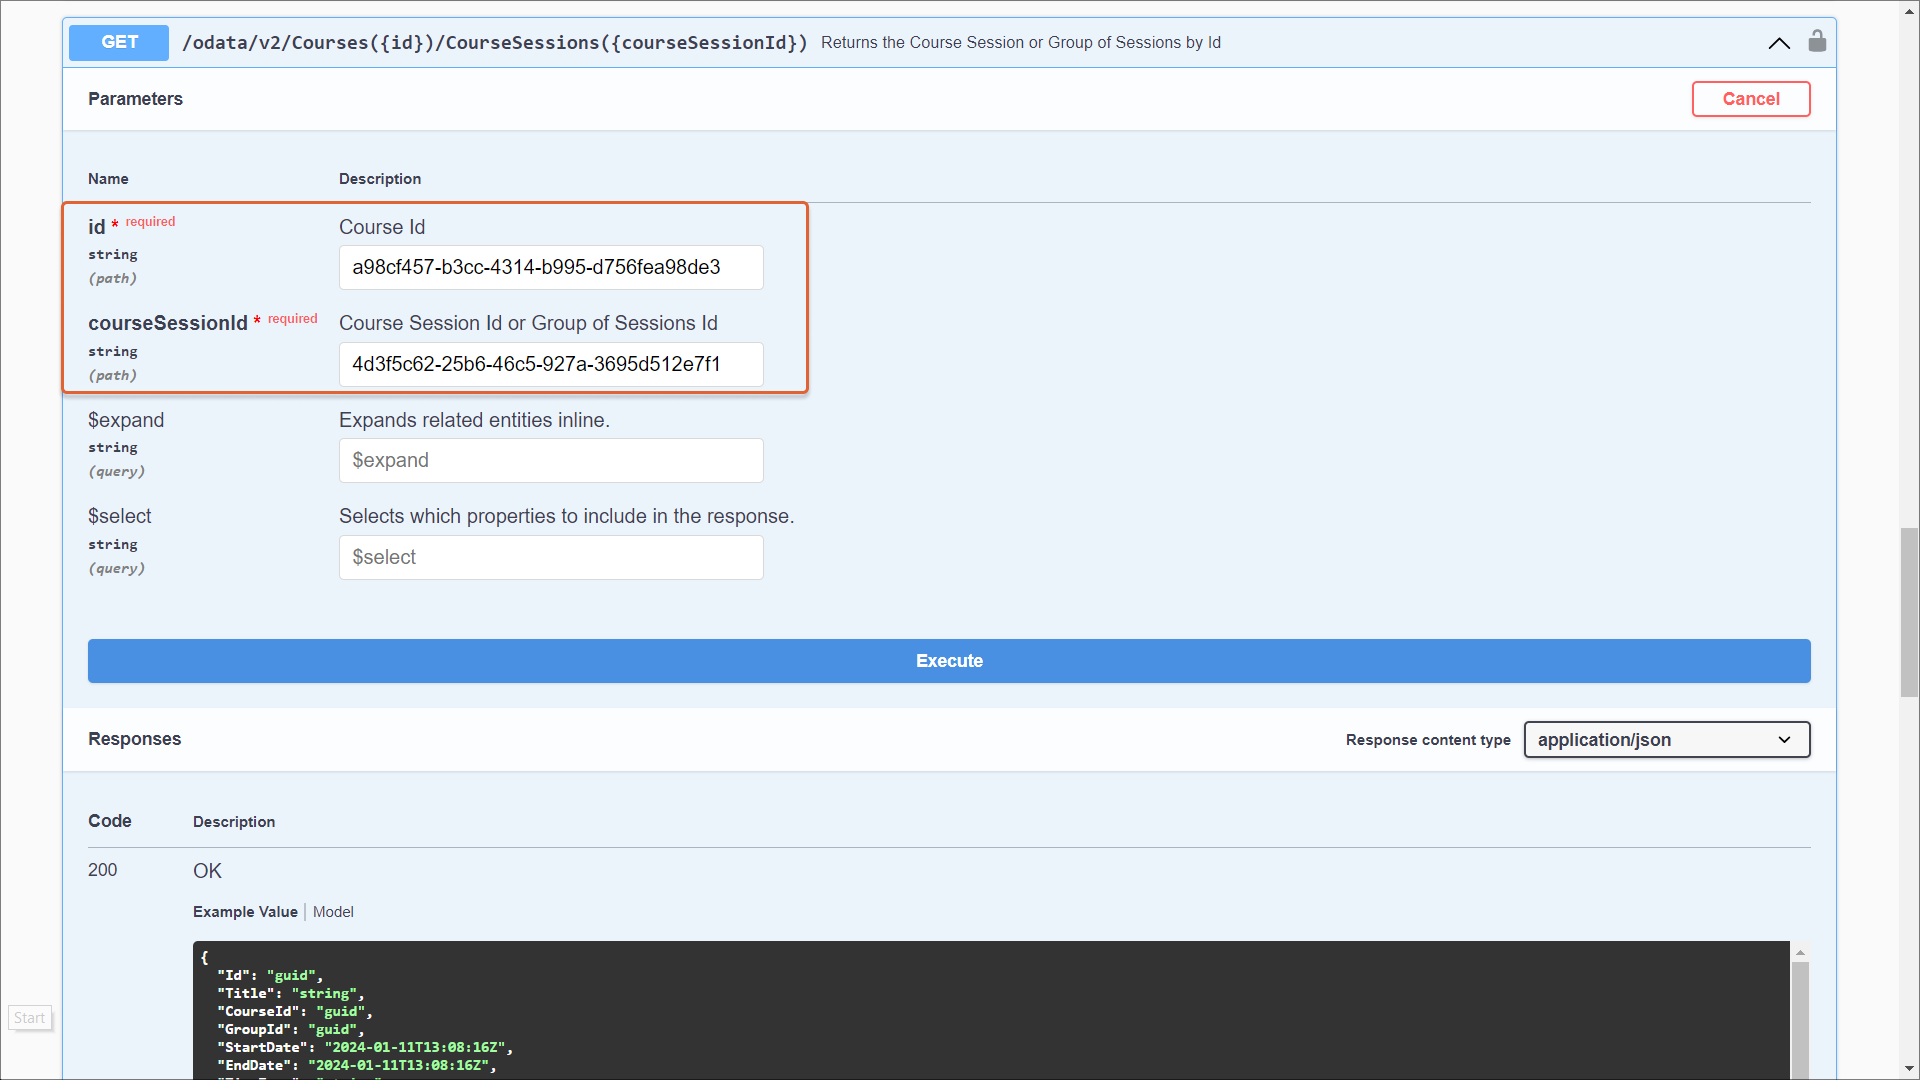
Task: Click the example JSON box scrollbar thumb
Action: [x=1800, y=1020]
